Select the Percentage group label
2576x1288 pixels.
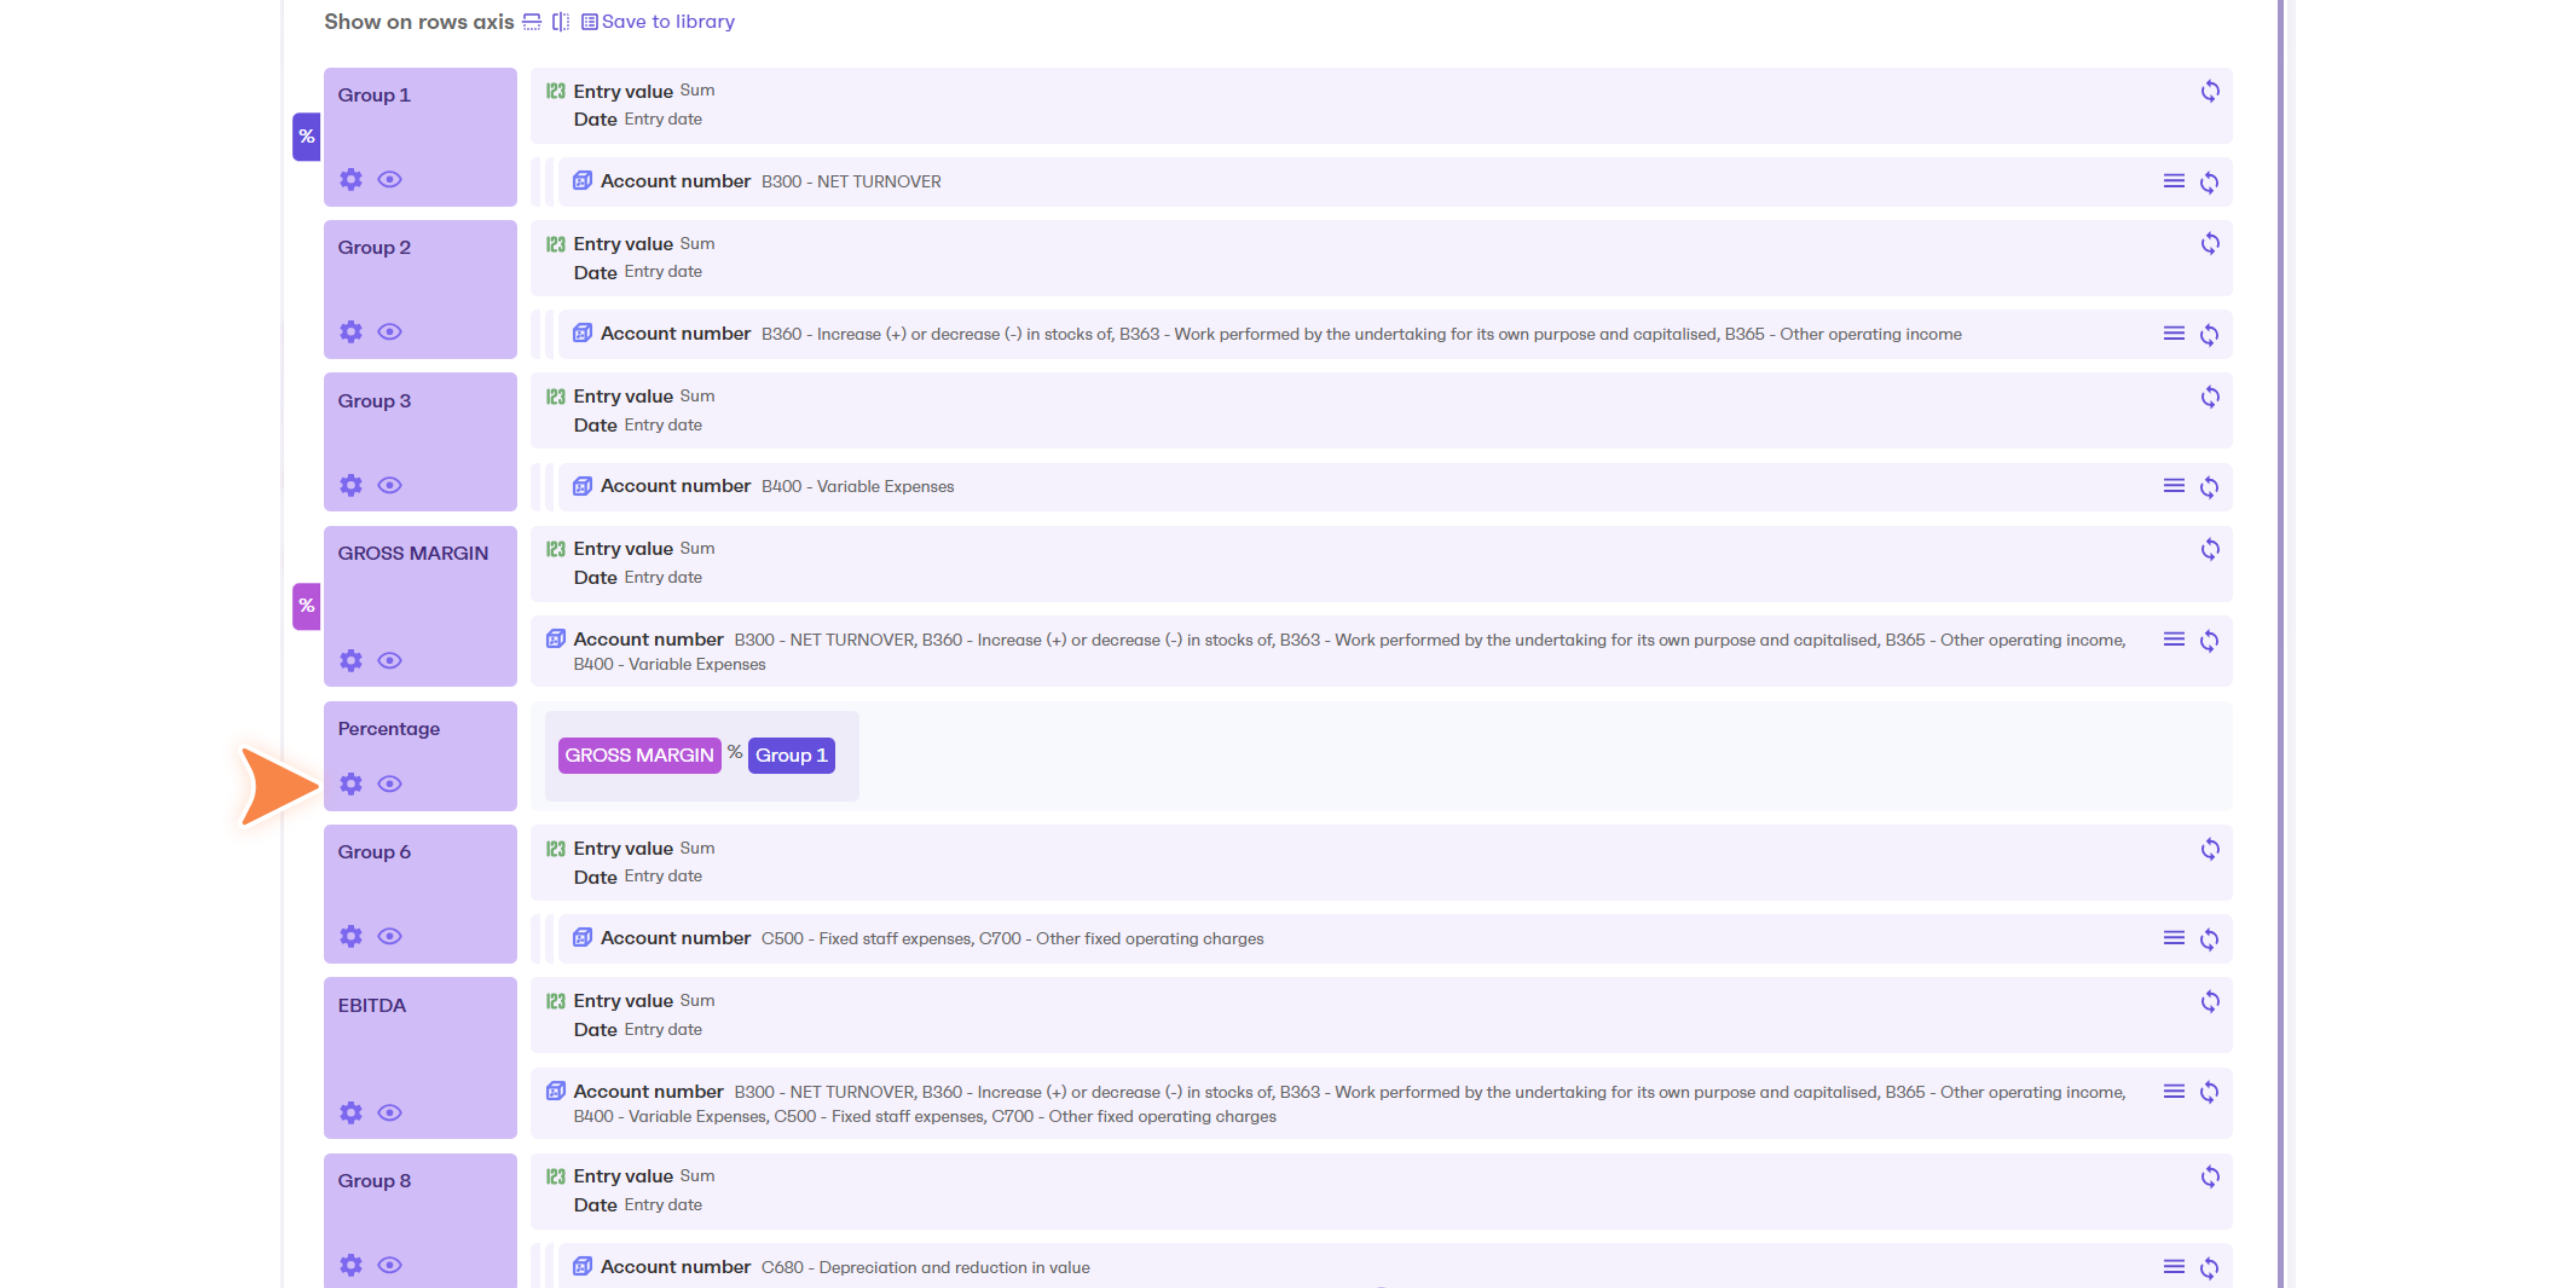pos(389,729)
